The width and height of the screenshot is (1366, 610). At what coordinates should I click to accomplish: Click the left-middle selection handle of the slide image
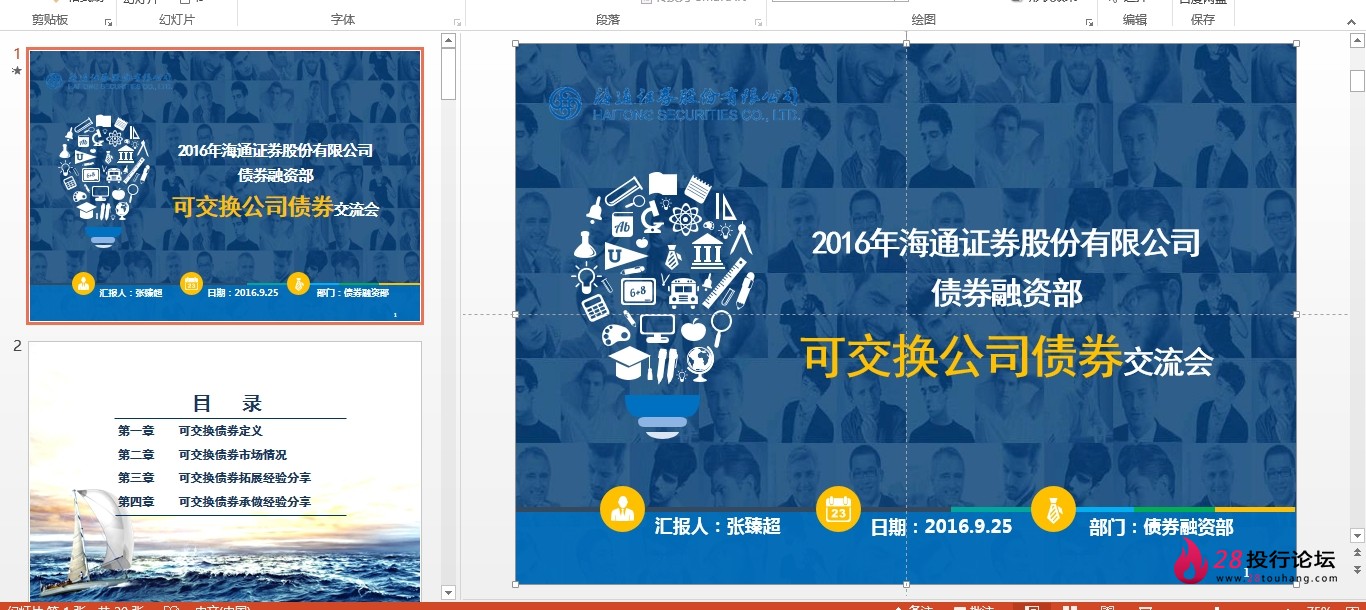click(x=515, y=314)
